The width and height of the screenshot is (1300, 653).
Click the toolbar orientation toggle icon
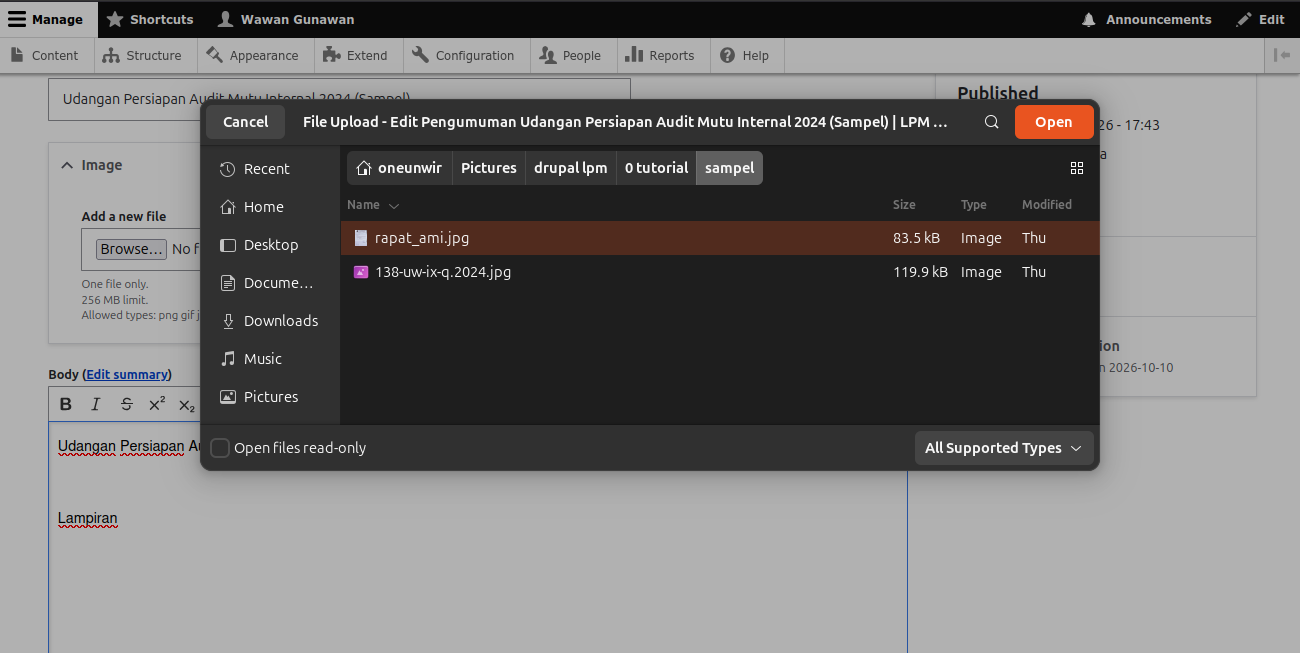[1282, 55]
